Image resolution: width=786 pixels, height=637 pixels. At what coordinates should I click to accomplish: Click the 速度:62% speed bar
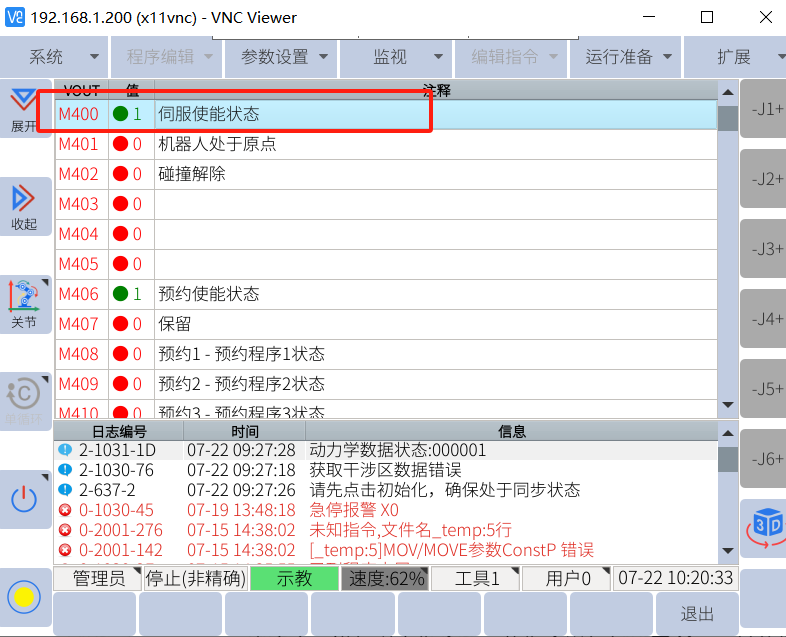tap(386, 578)
